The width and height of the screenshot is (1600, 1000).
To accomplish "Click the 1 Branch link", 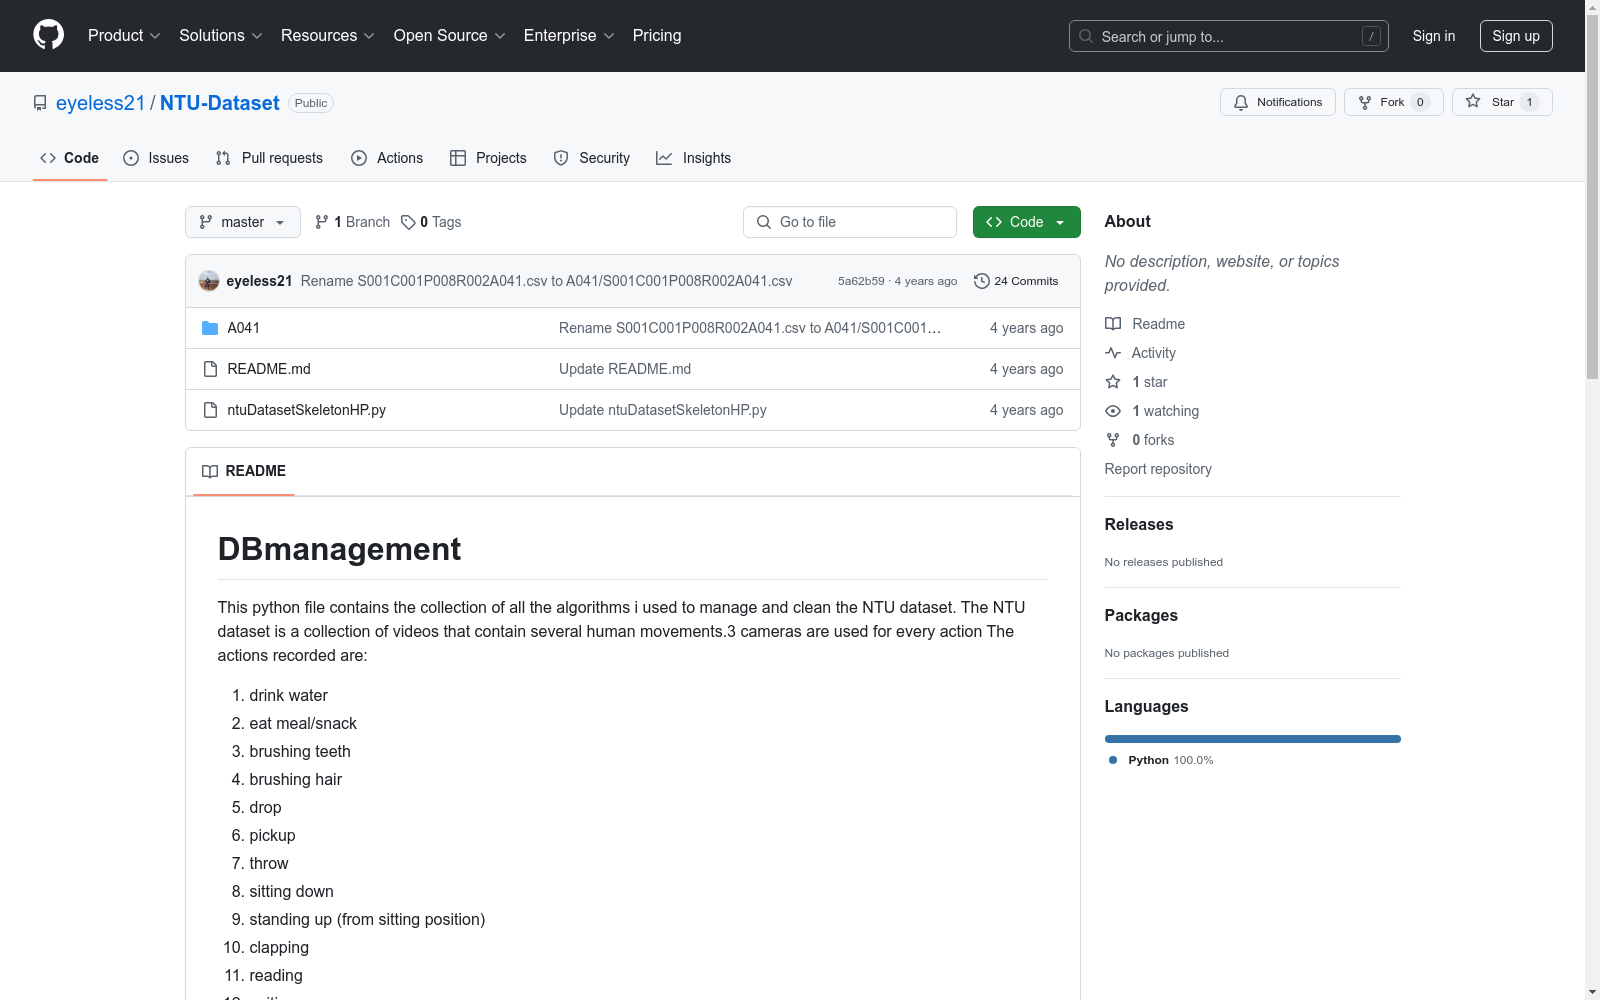I will 352,222.
